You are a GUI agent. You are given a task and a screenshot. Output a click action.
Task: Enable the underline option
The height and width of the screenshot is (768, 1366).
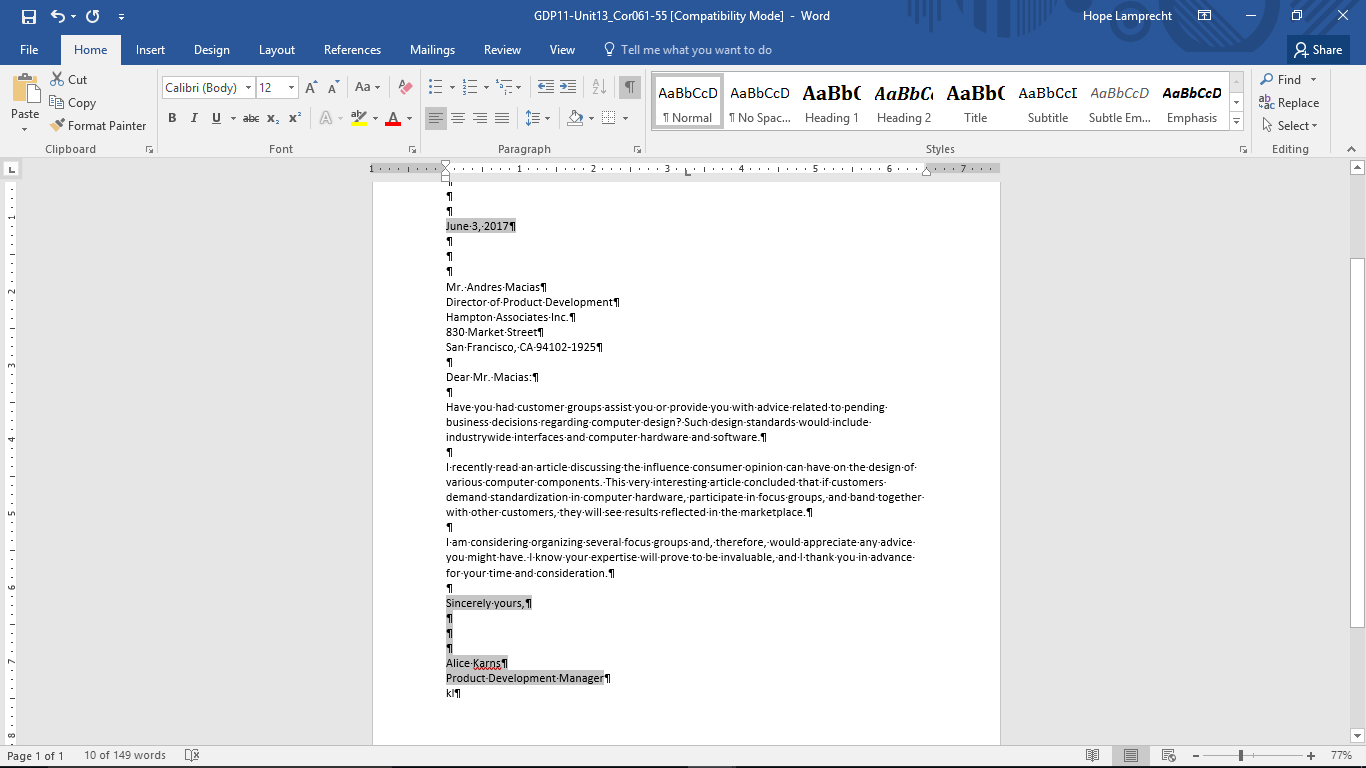tap(215, 118)
